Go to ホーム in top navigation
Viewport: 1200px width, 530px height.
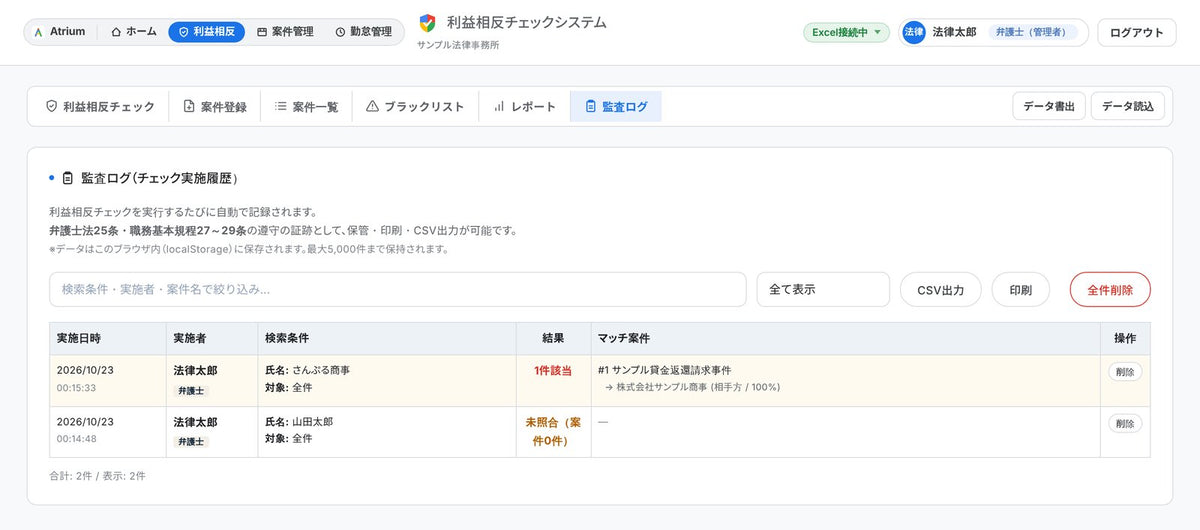pos(134,32)
